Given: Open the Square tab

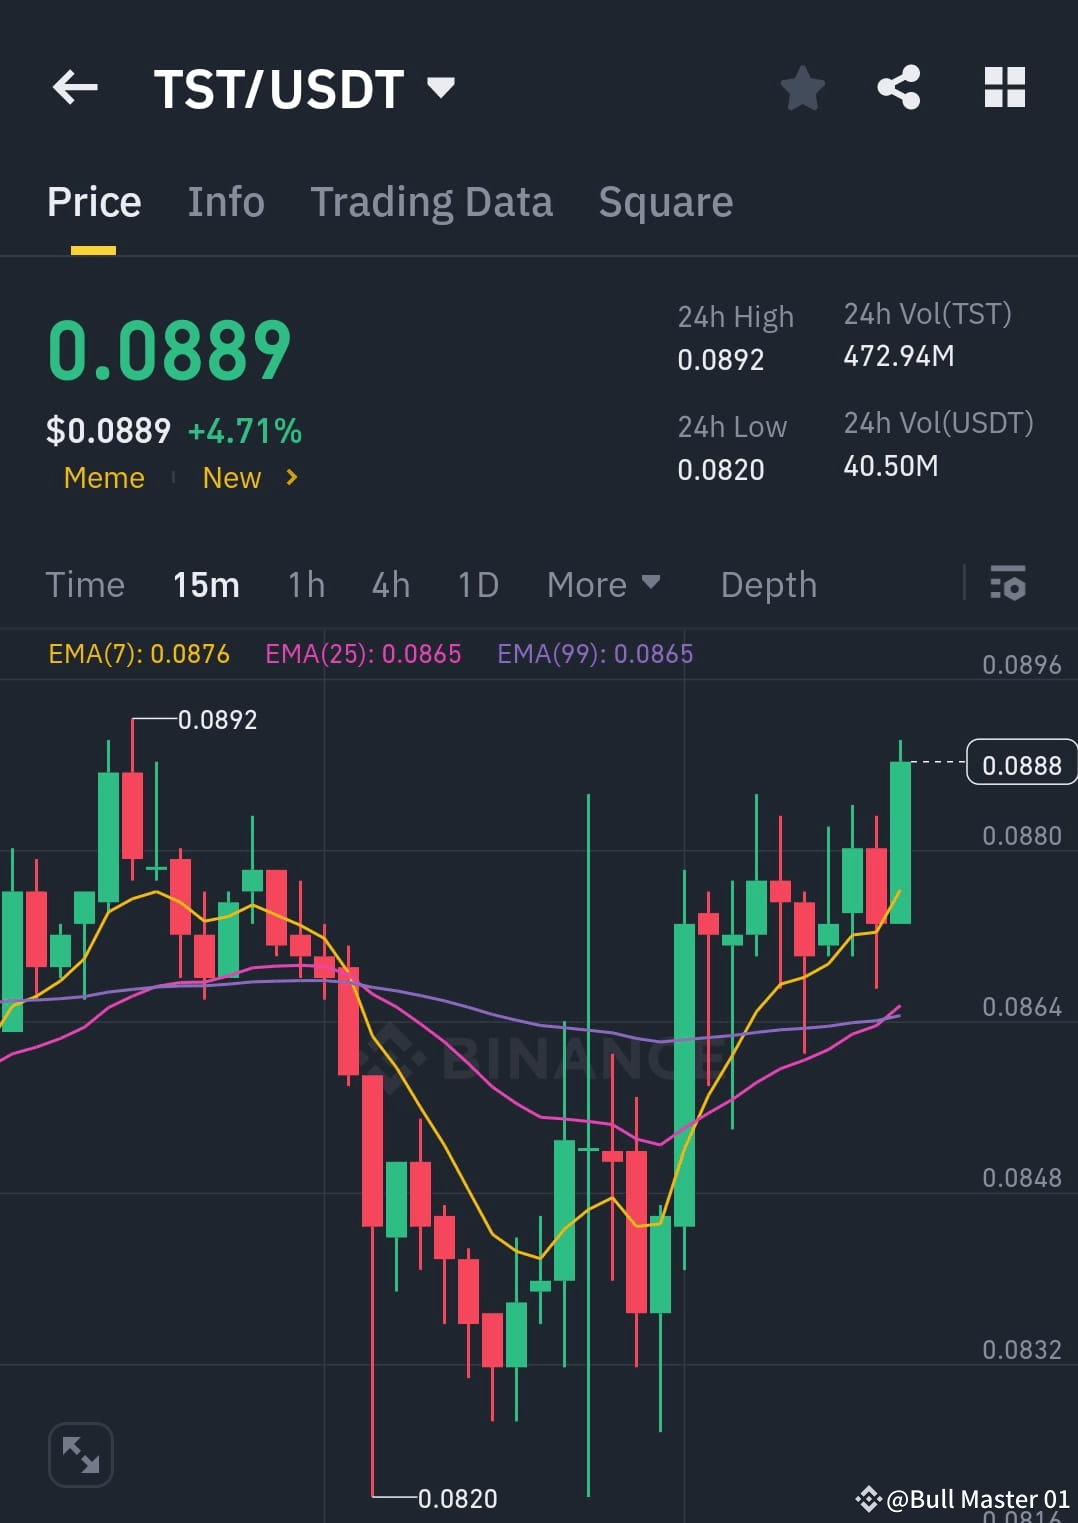Looking at the screenshot, I should [665, 201].
